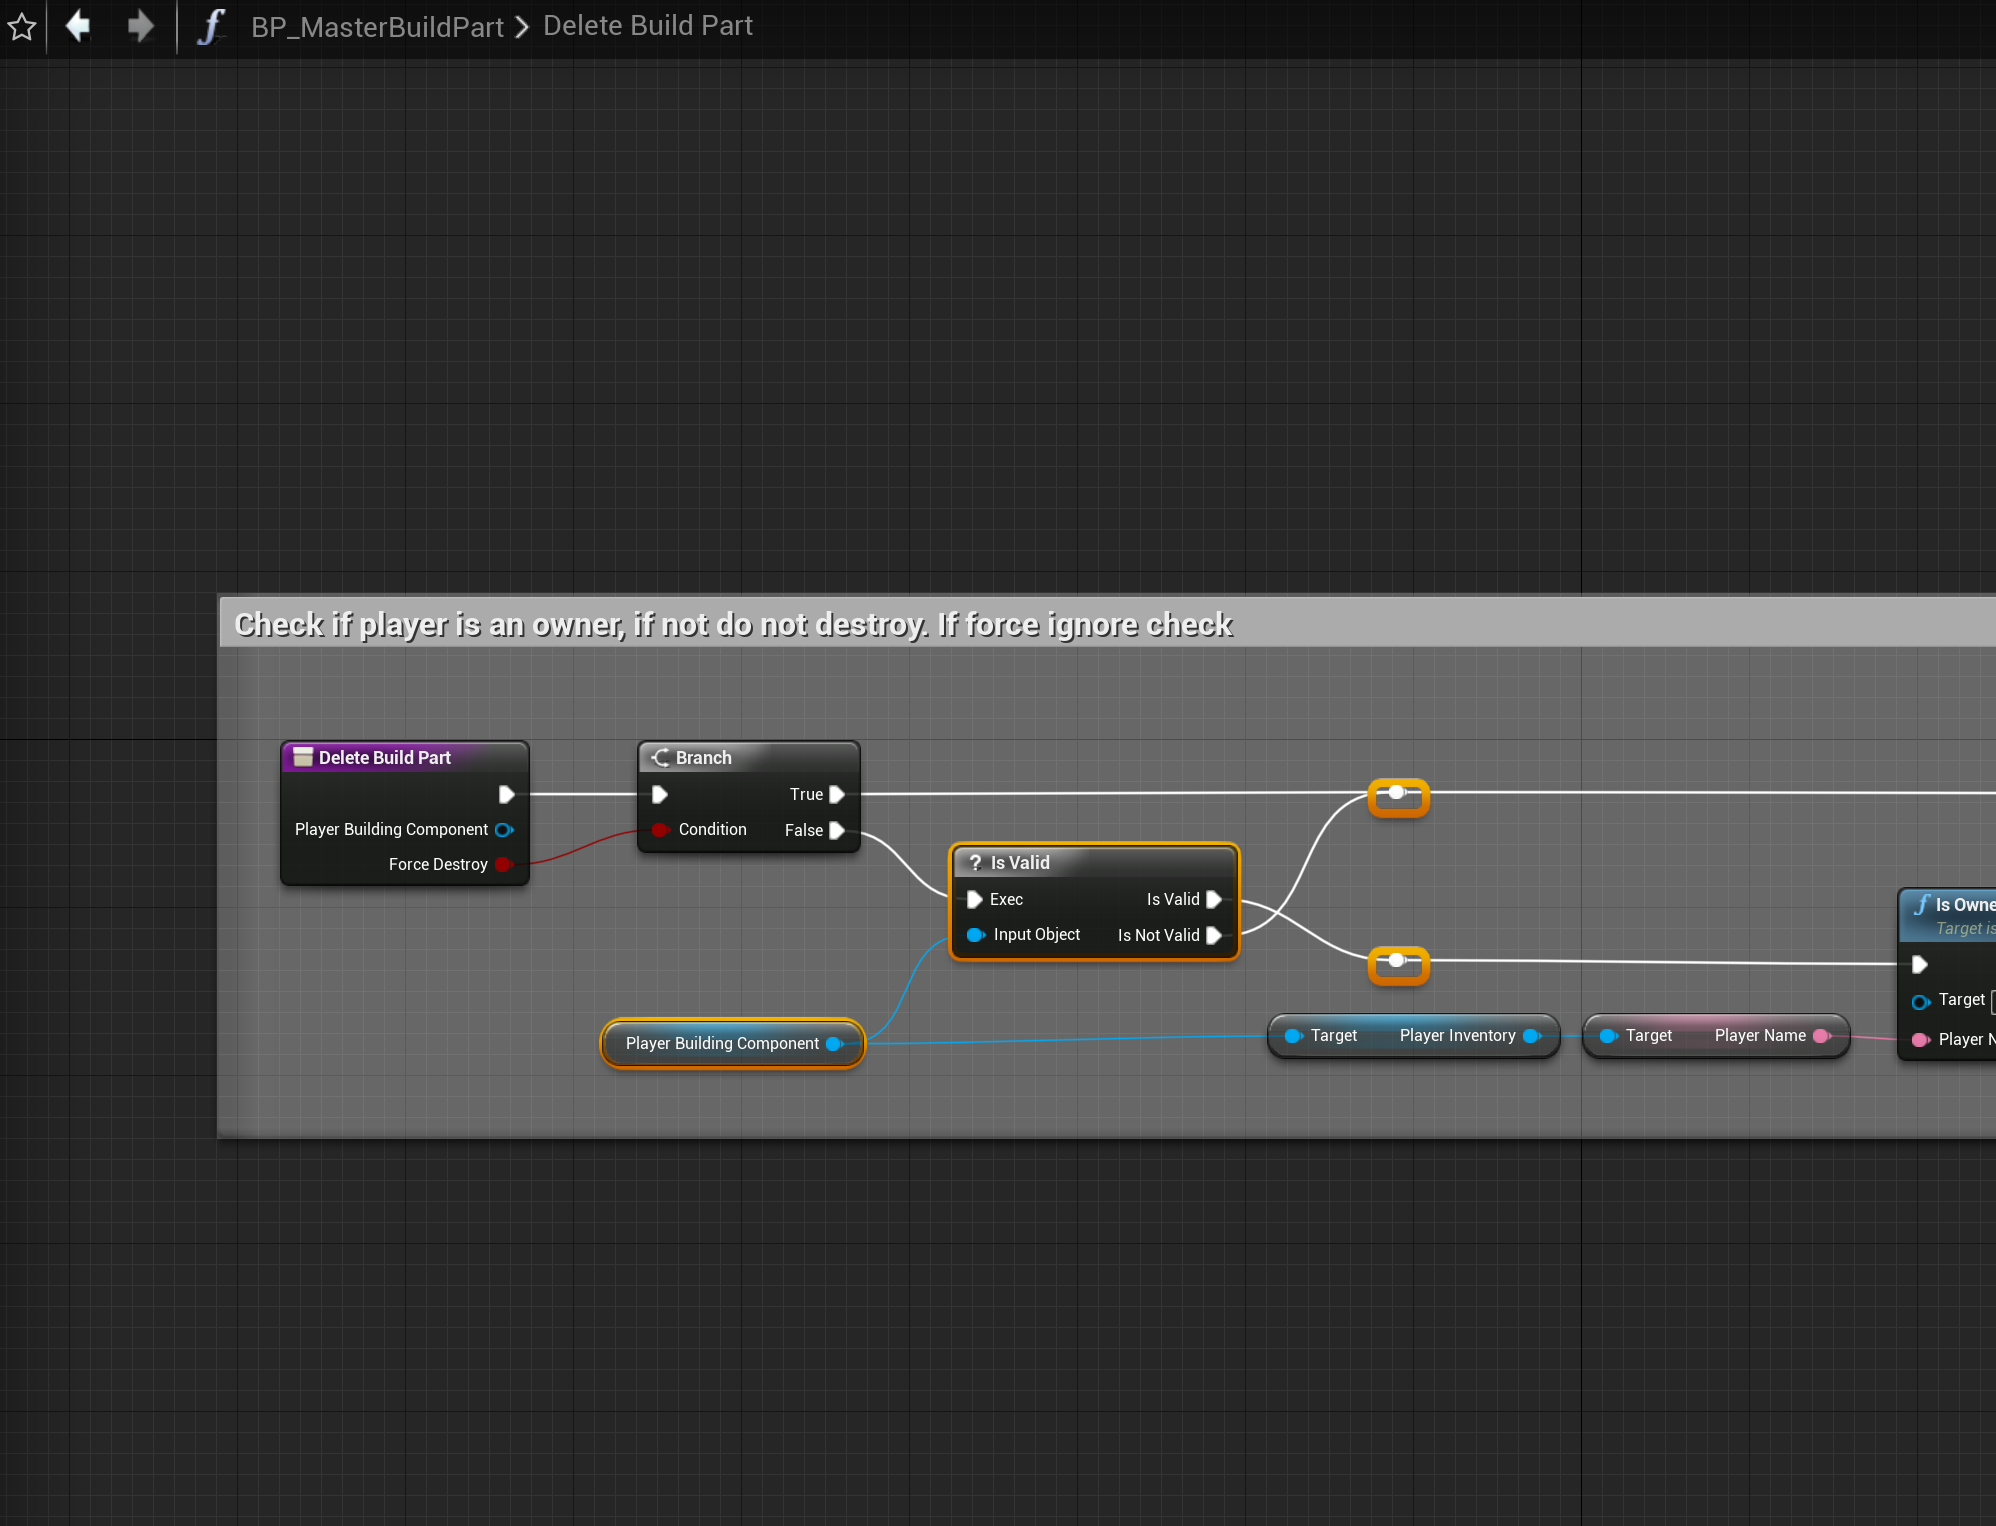Viewport: 1996px width, 1526px height.
Task: Click the Player Inventory output pin
Action: 1530,1036
